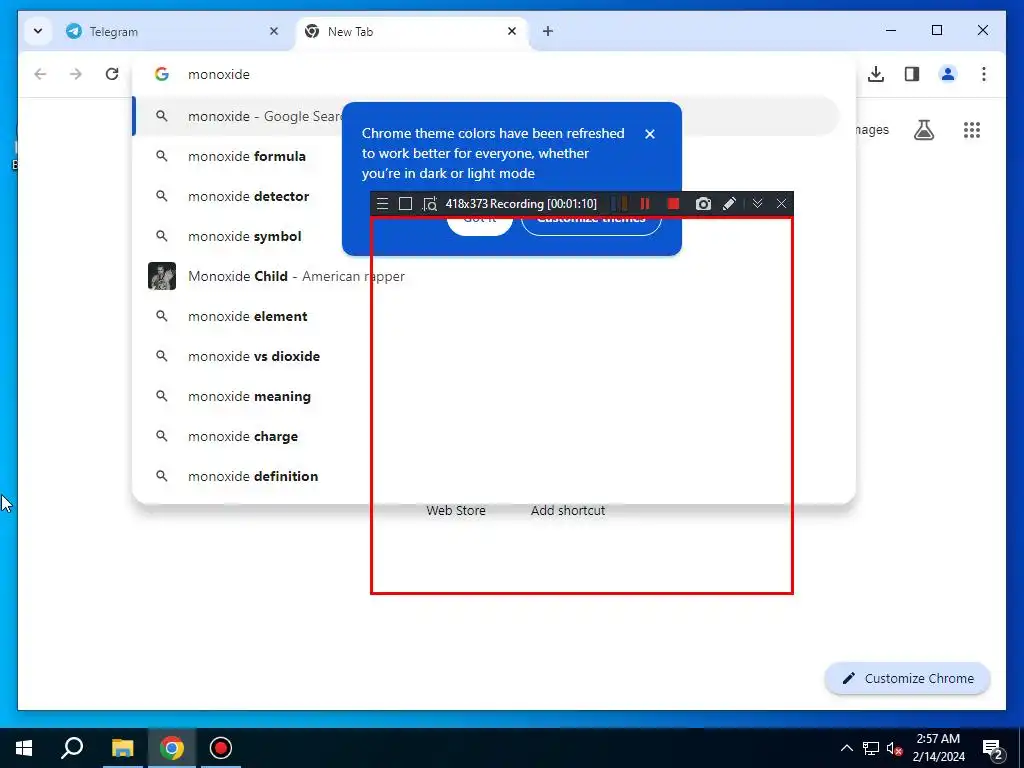Select the New Tab tab

pos(413,31)
